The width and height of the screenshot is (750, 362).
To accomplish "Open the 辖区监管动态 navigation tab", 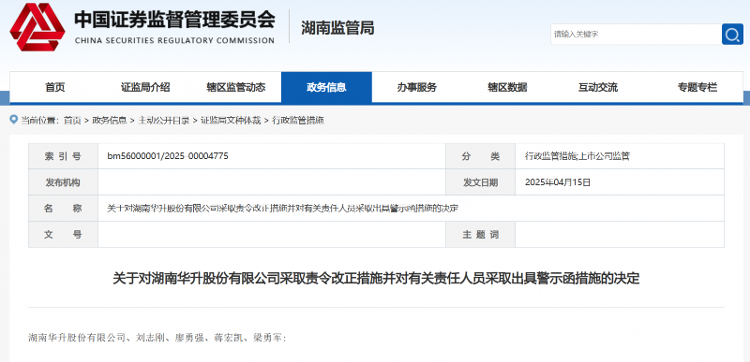I will pos(236,88).
